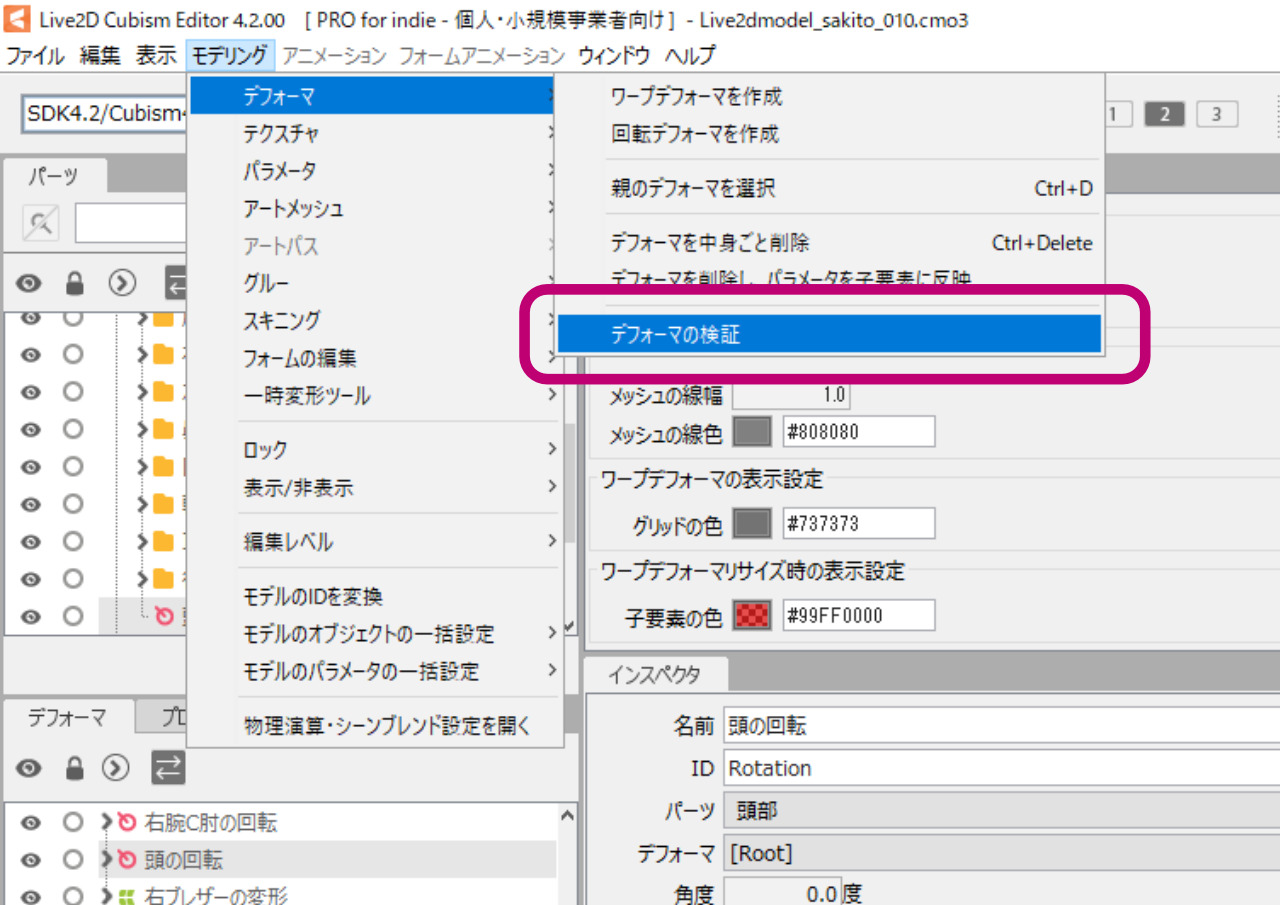This screenshot has height=905, width=1280.
Task: Open the パラメータ submenu
Action: coord(375,171)
